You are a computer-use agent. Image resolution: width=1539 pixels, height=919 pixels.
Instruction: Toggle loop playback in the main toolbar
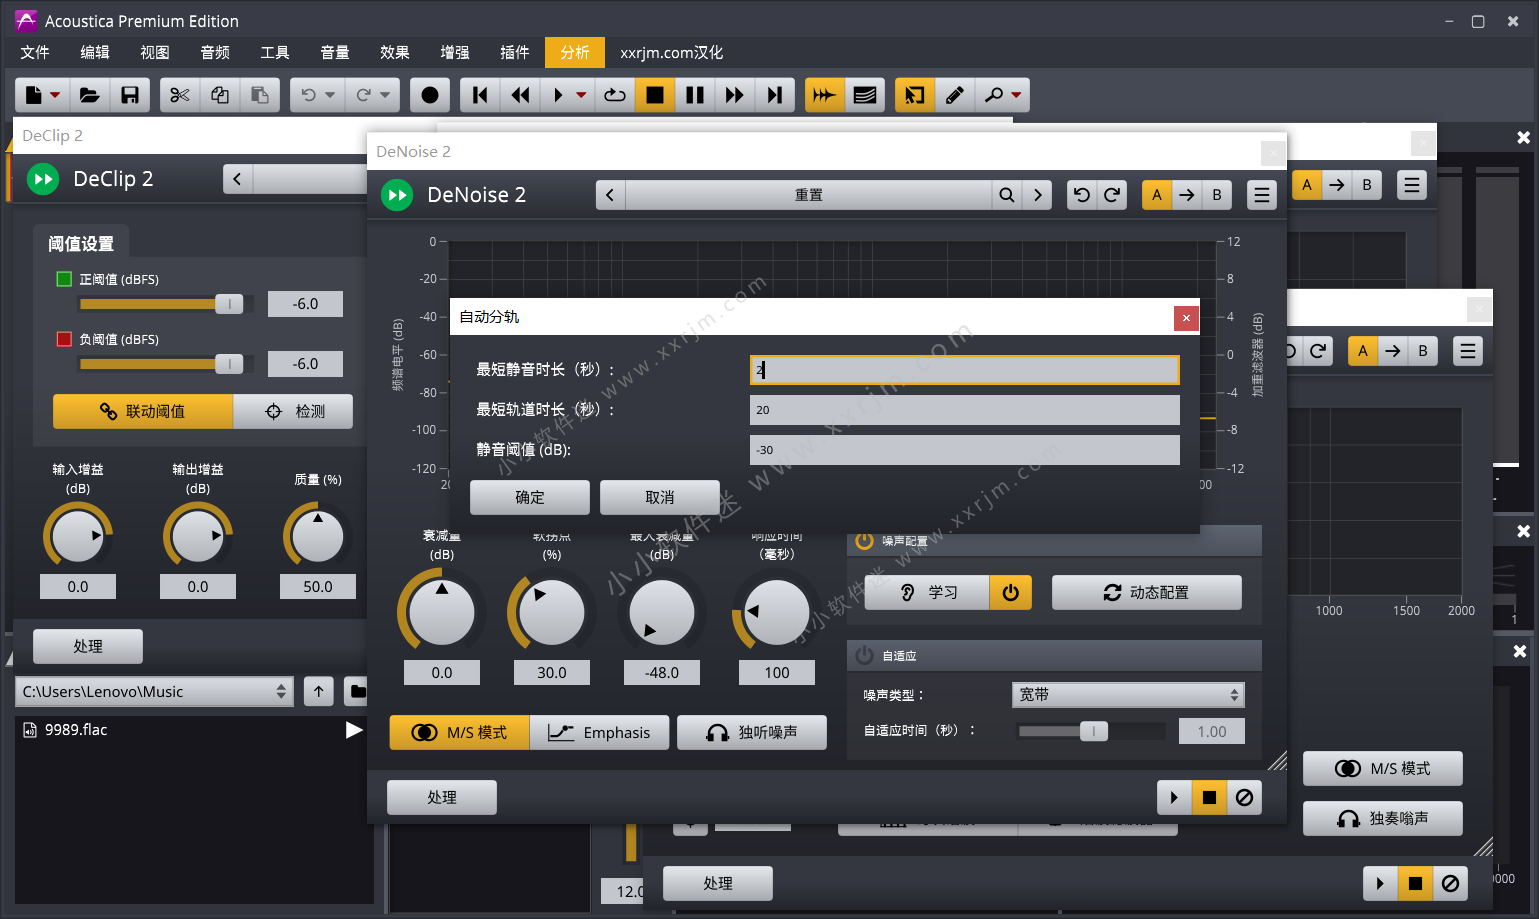click(x=615, y=95)
